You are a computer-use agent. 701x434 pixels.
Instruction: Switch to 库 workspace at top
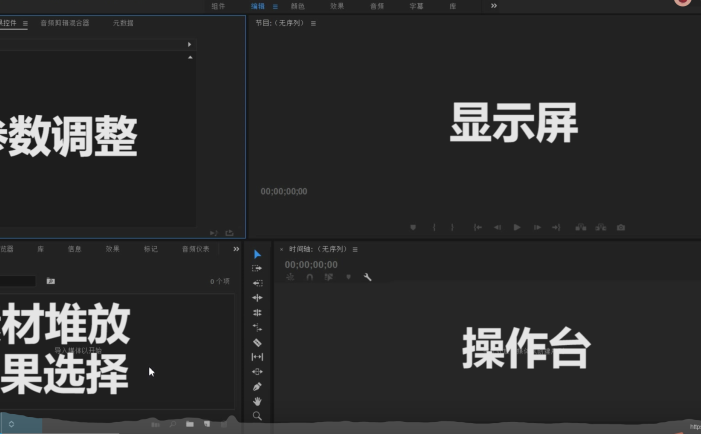[x=453, y=6]
